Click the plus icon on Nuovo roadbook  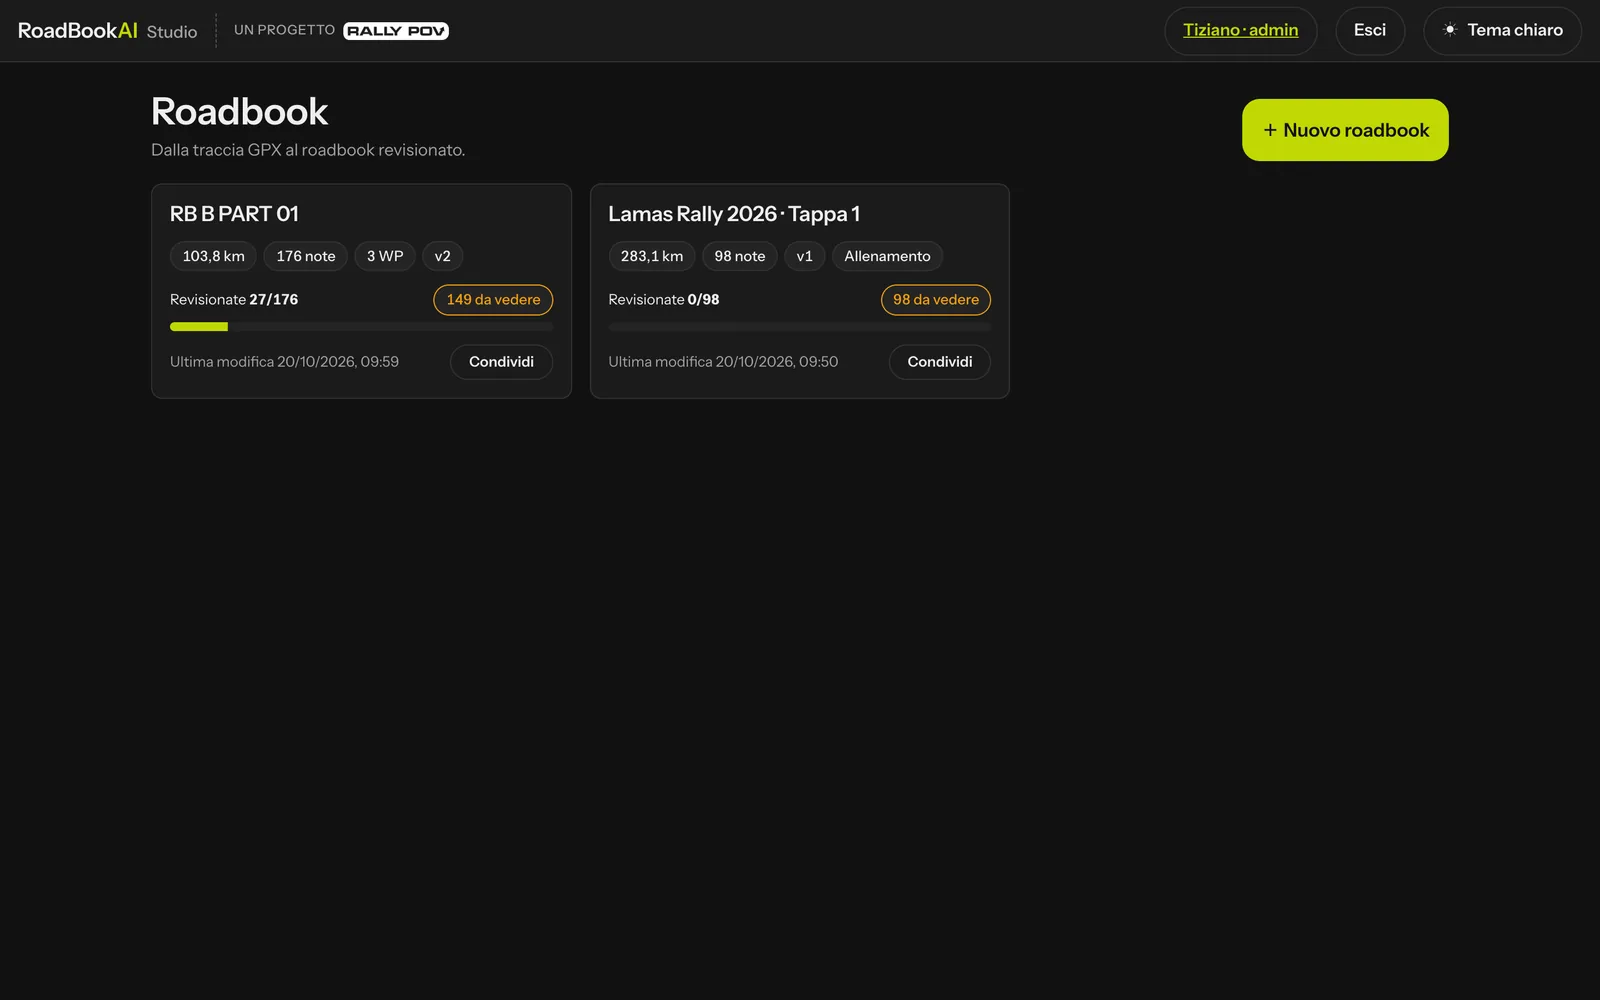click(x=1270, y=130)
